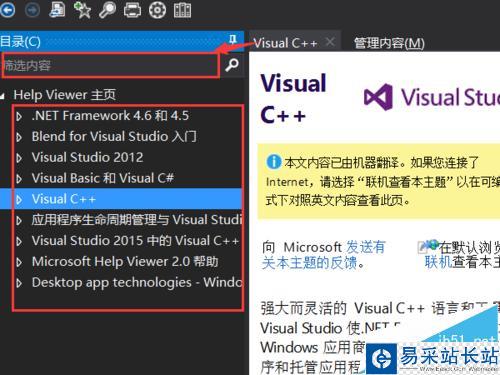Open the 发送有关本主题的反馈 link

[x=323, y=255]
